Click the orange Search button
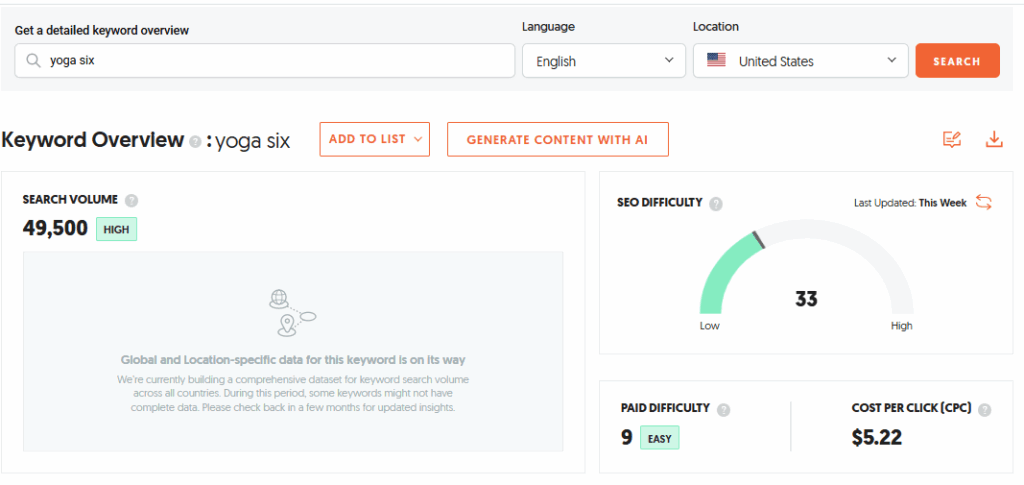1024x485 pixels. 957,61
